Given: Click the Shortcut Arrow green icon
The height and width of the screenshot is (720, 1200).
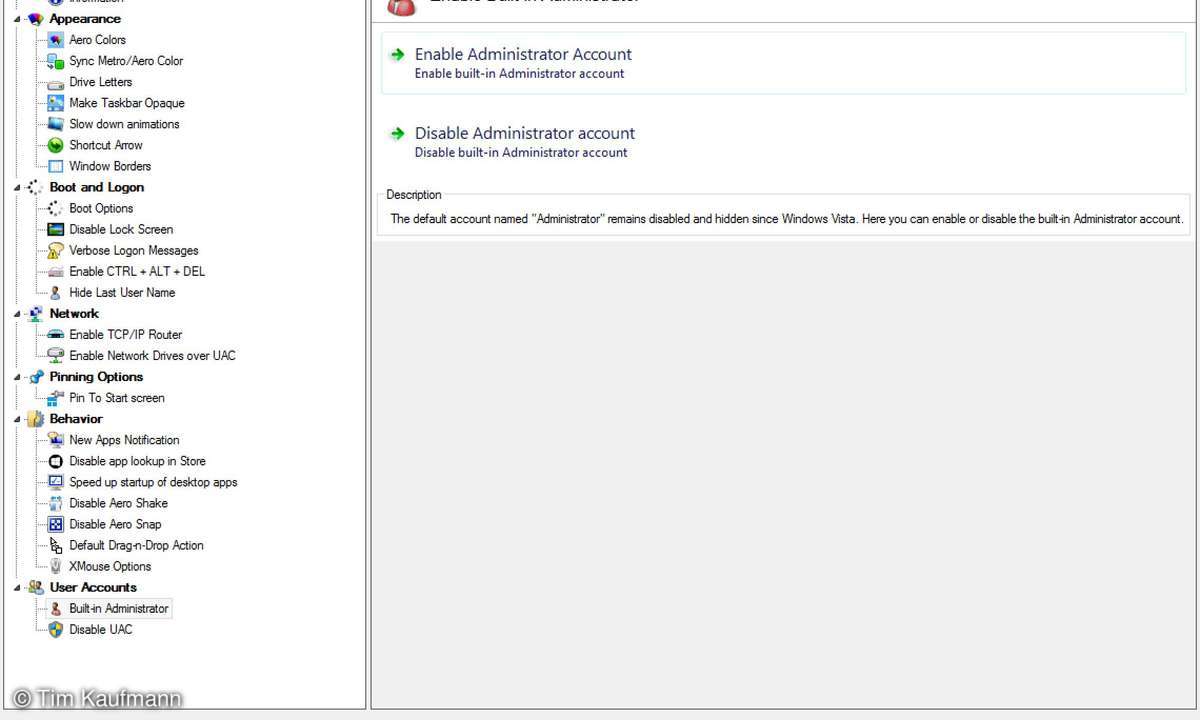Looking at the screenshot, I should pos(56,145).
